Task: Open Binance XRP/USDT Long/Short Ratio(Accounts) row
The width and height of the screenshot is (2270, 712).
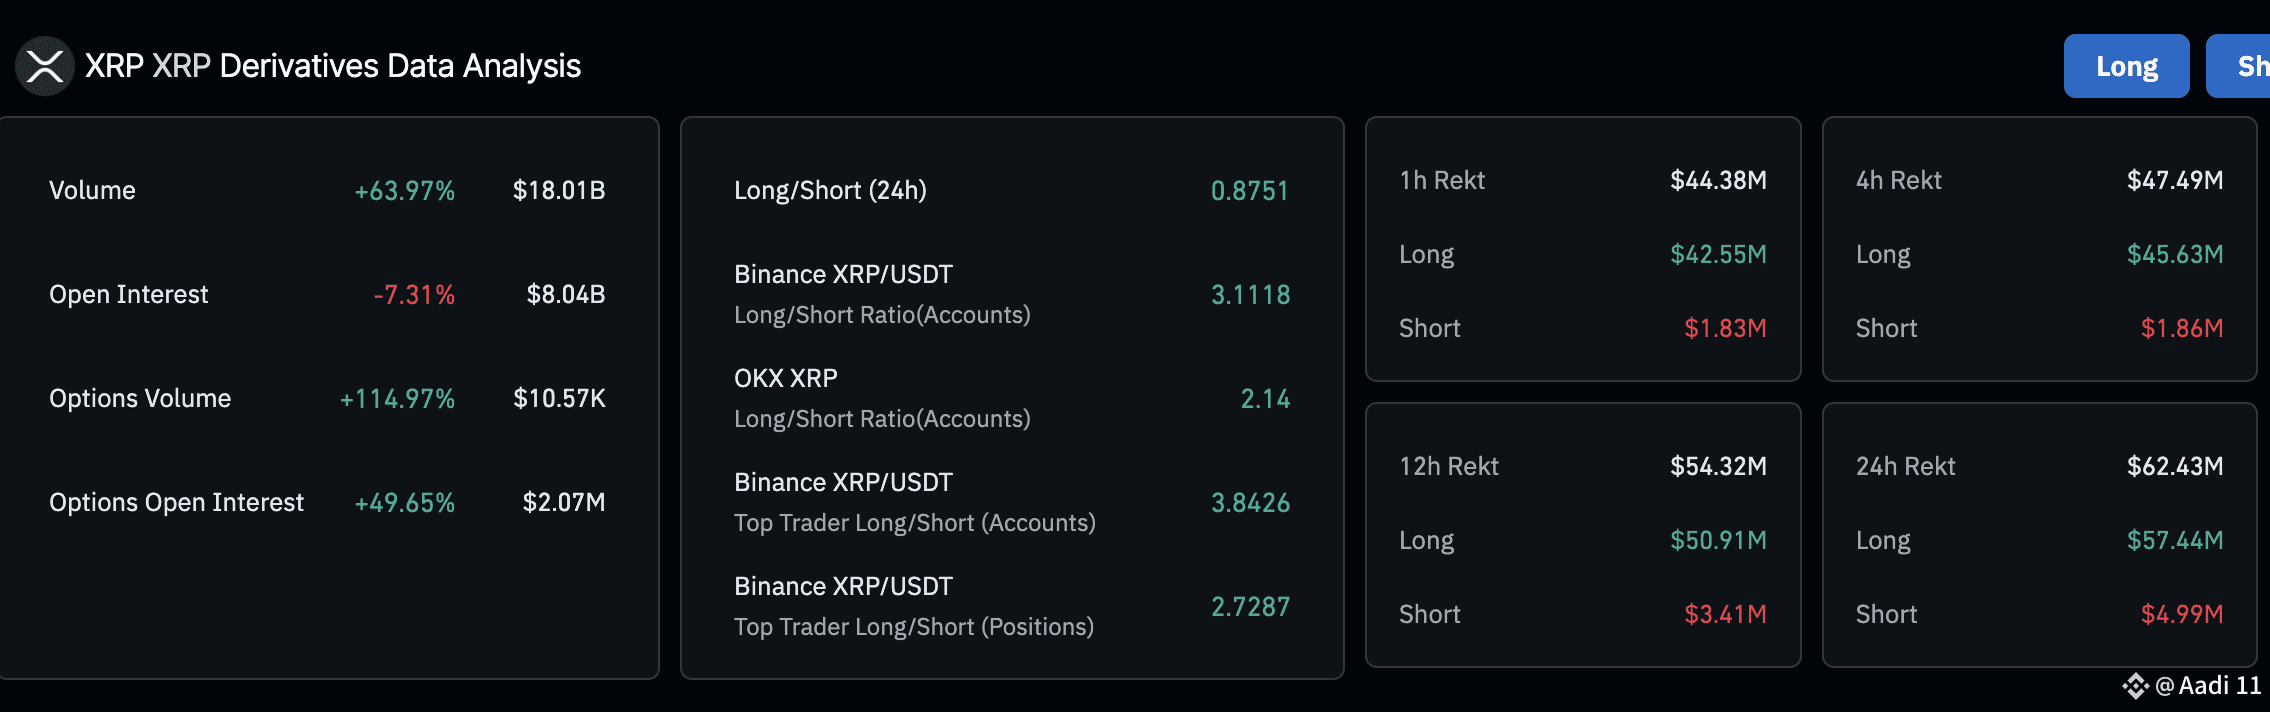Action: tap(1012, 294)
